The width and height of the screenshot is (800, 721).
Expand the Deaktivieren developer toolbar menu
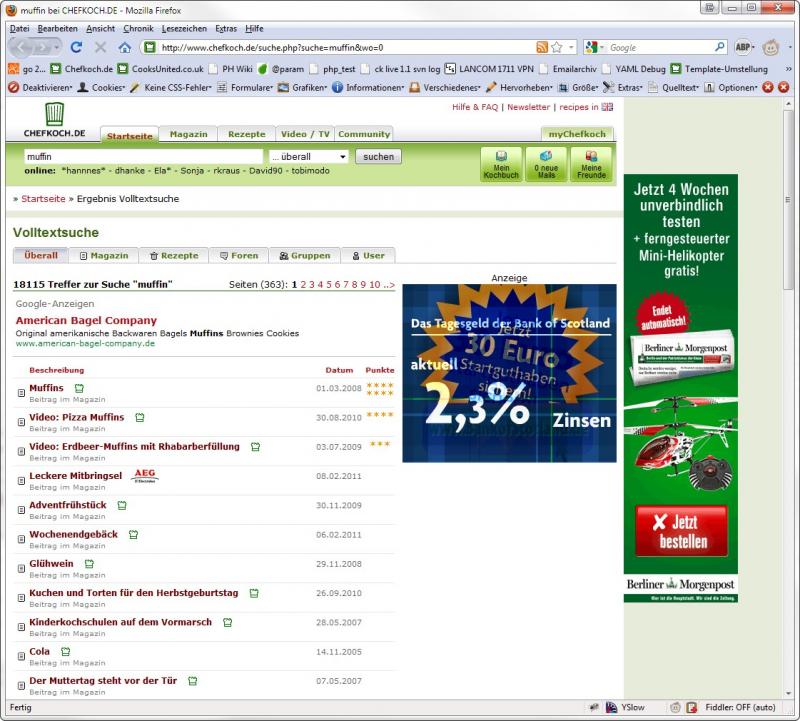pyautogui.click(x=42, y=87)
